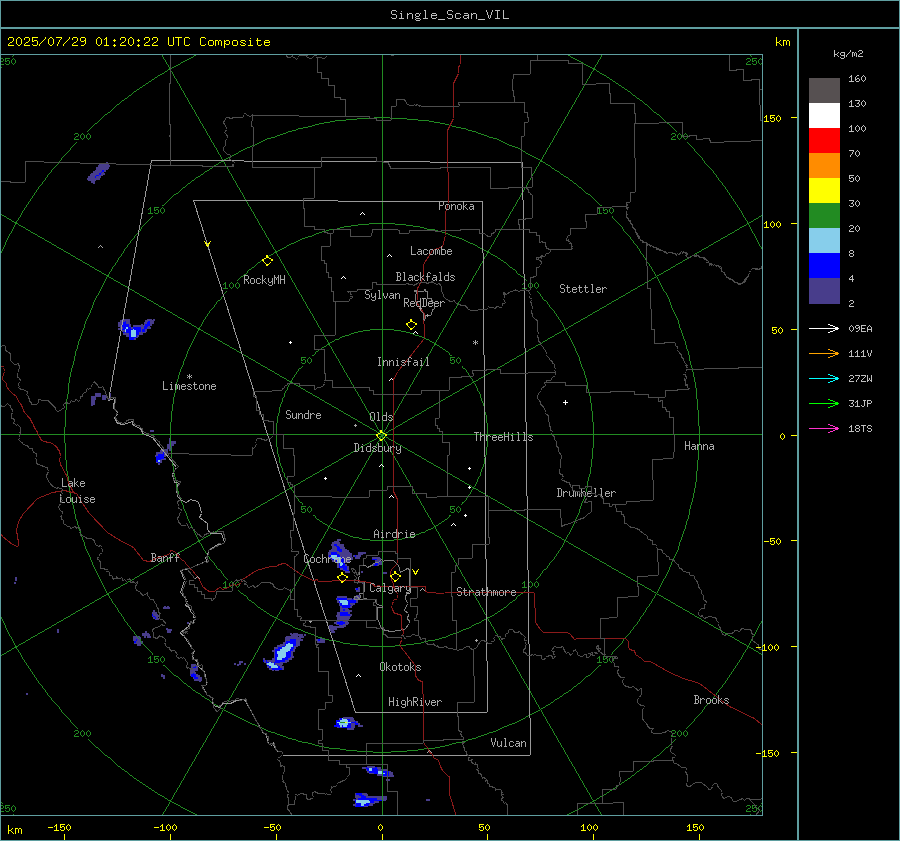Click the Drumheller label
The image size is (900, 841).
(x=586, y=493)
